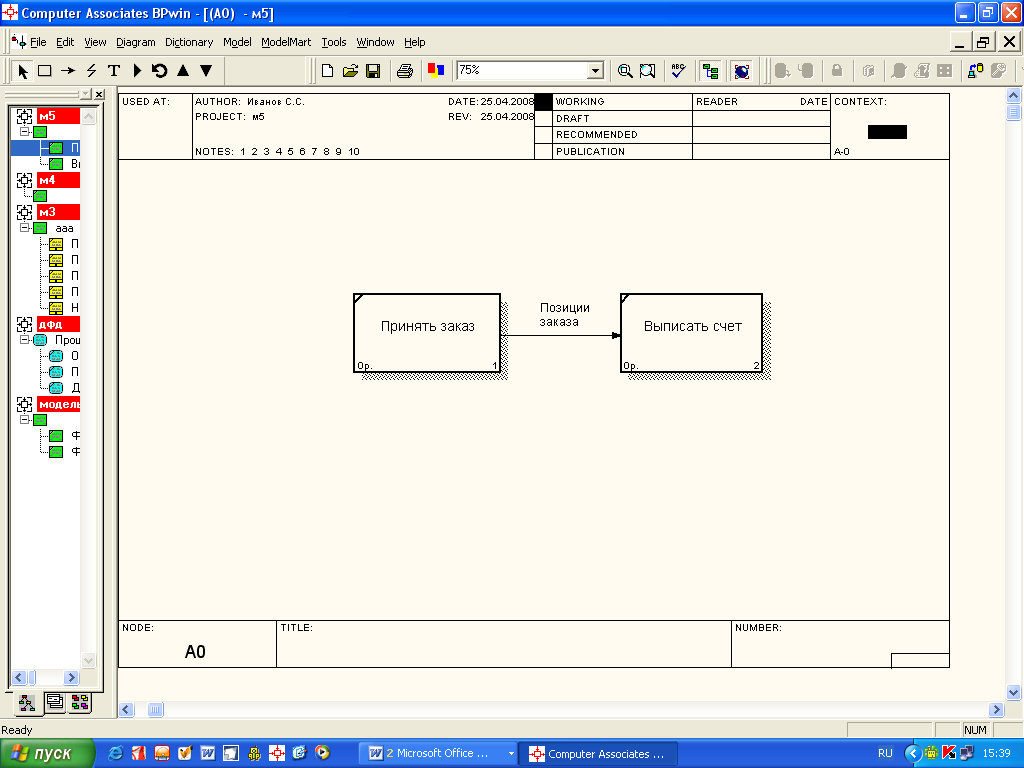
Task: Click the Save diskette icon
Action: click(x=373, y=71)
